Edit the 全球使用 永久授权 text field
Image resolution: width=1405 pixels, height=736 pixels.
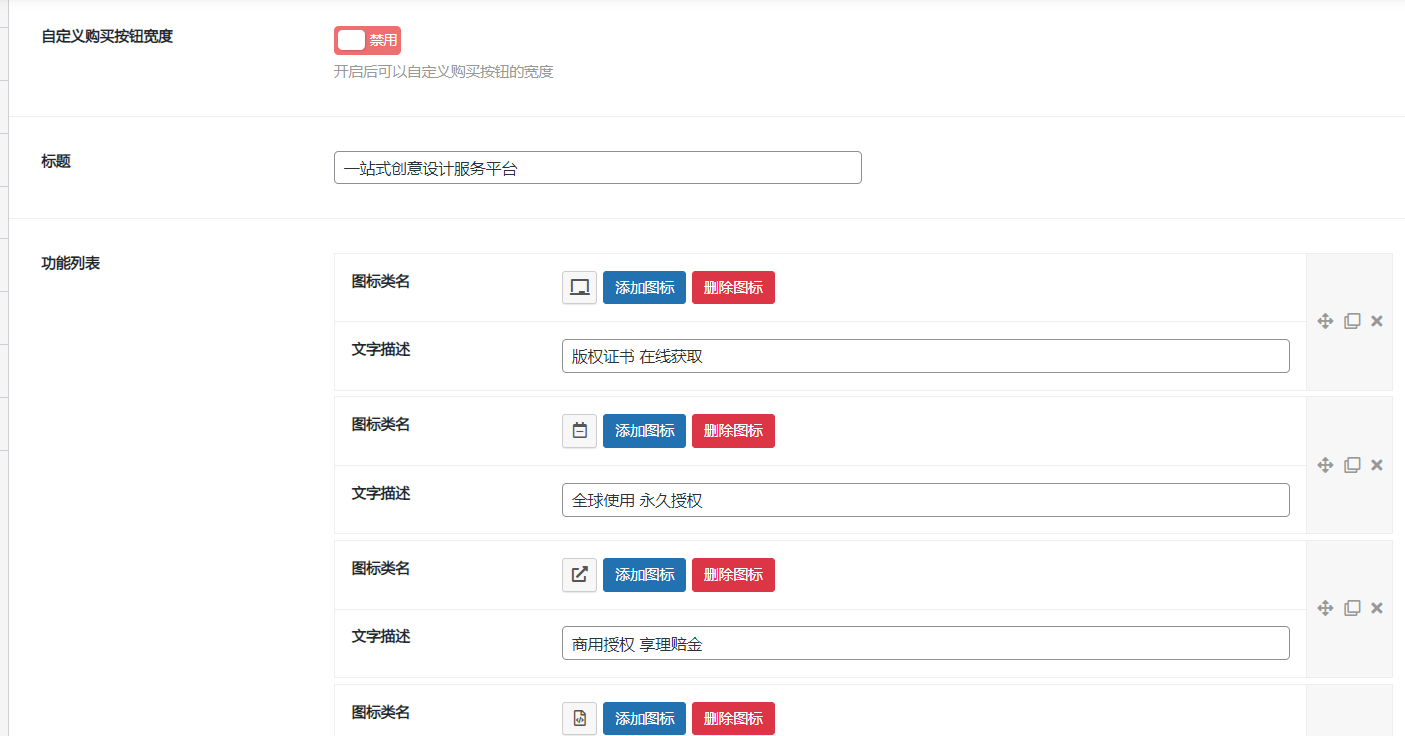(925, 500)
